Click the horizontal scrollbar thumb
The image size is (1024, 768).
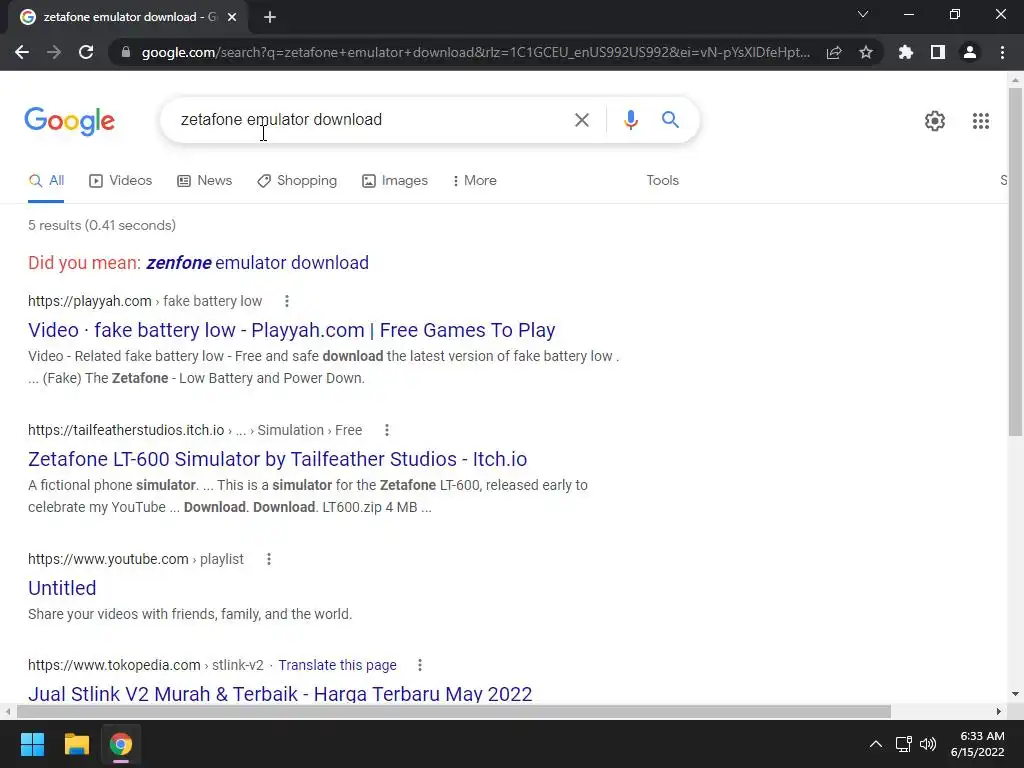click(454, 711)
